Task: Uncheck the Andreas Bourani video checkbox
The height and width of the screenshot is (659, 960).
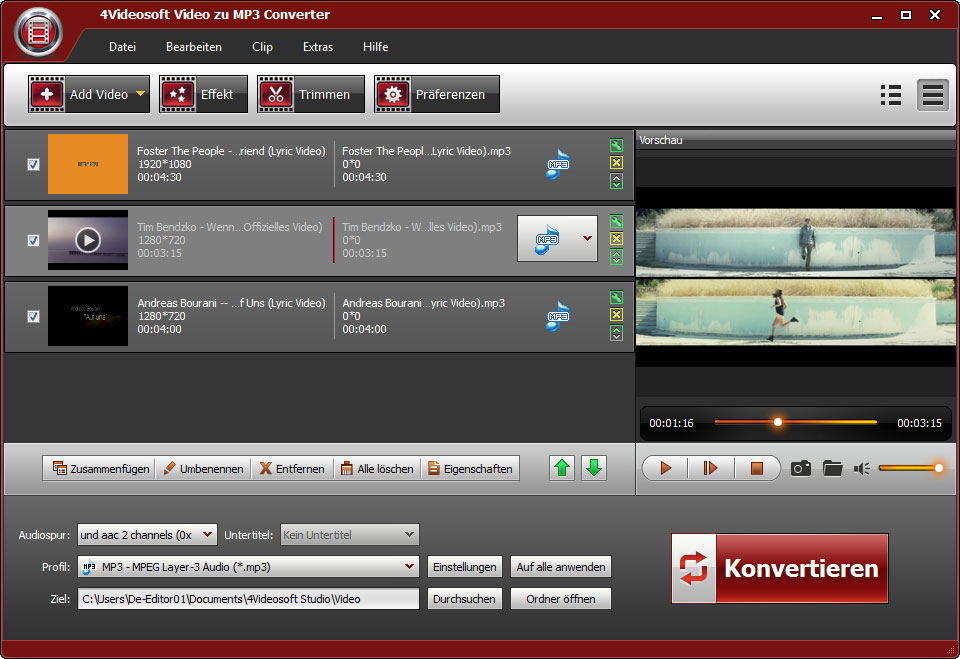Action: [x=34, y=316]
